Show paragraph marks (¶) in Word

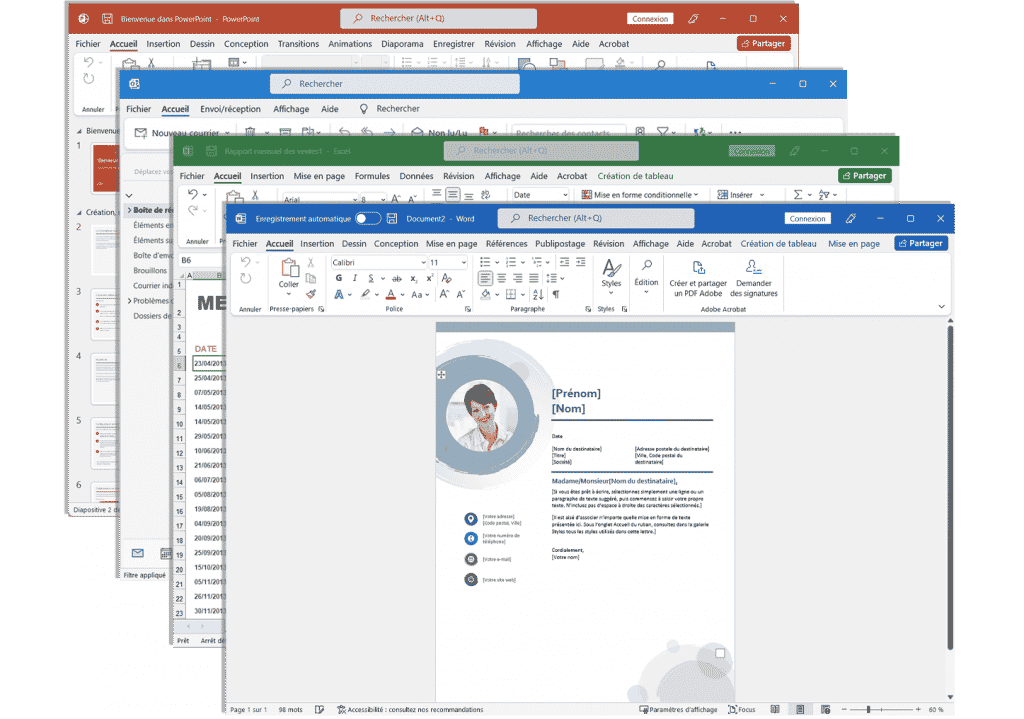pos(556,295)
